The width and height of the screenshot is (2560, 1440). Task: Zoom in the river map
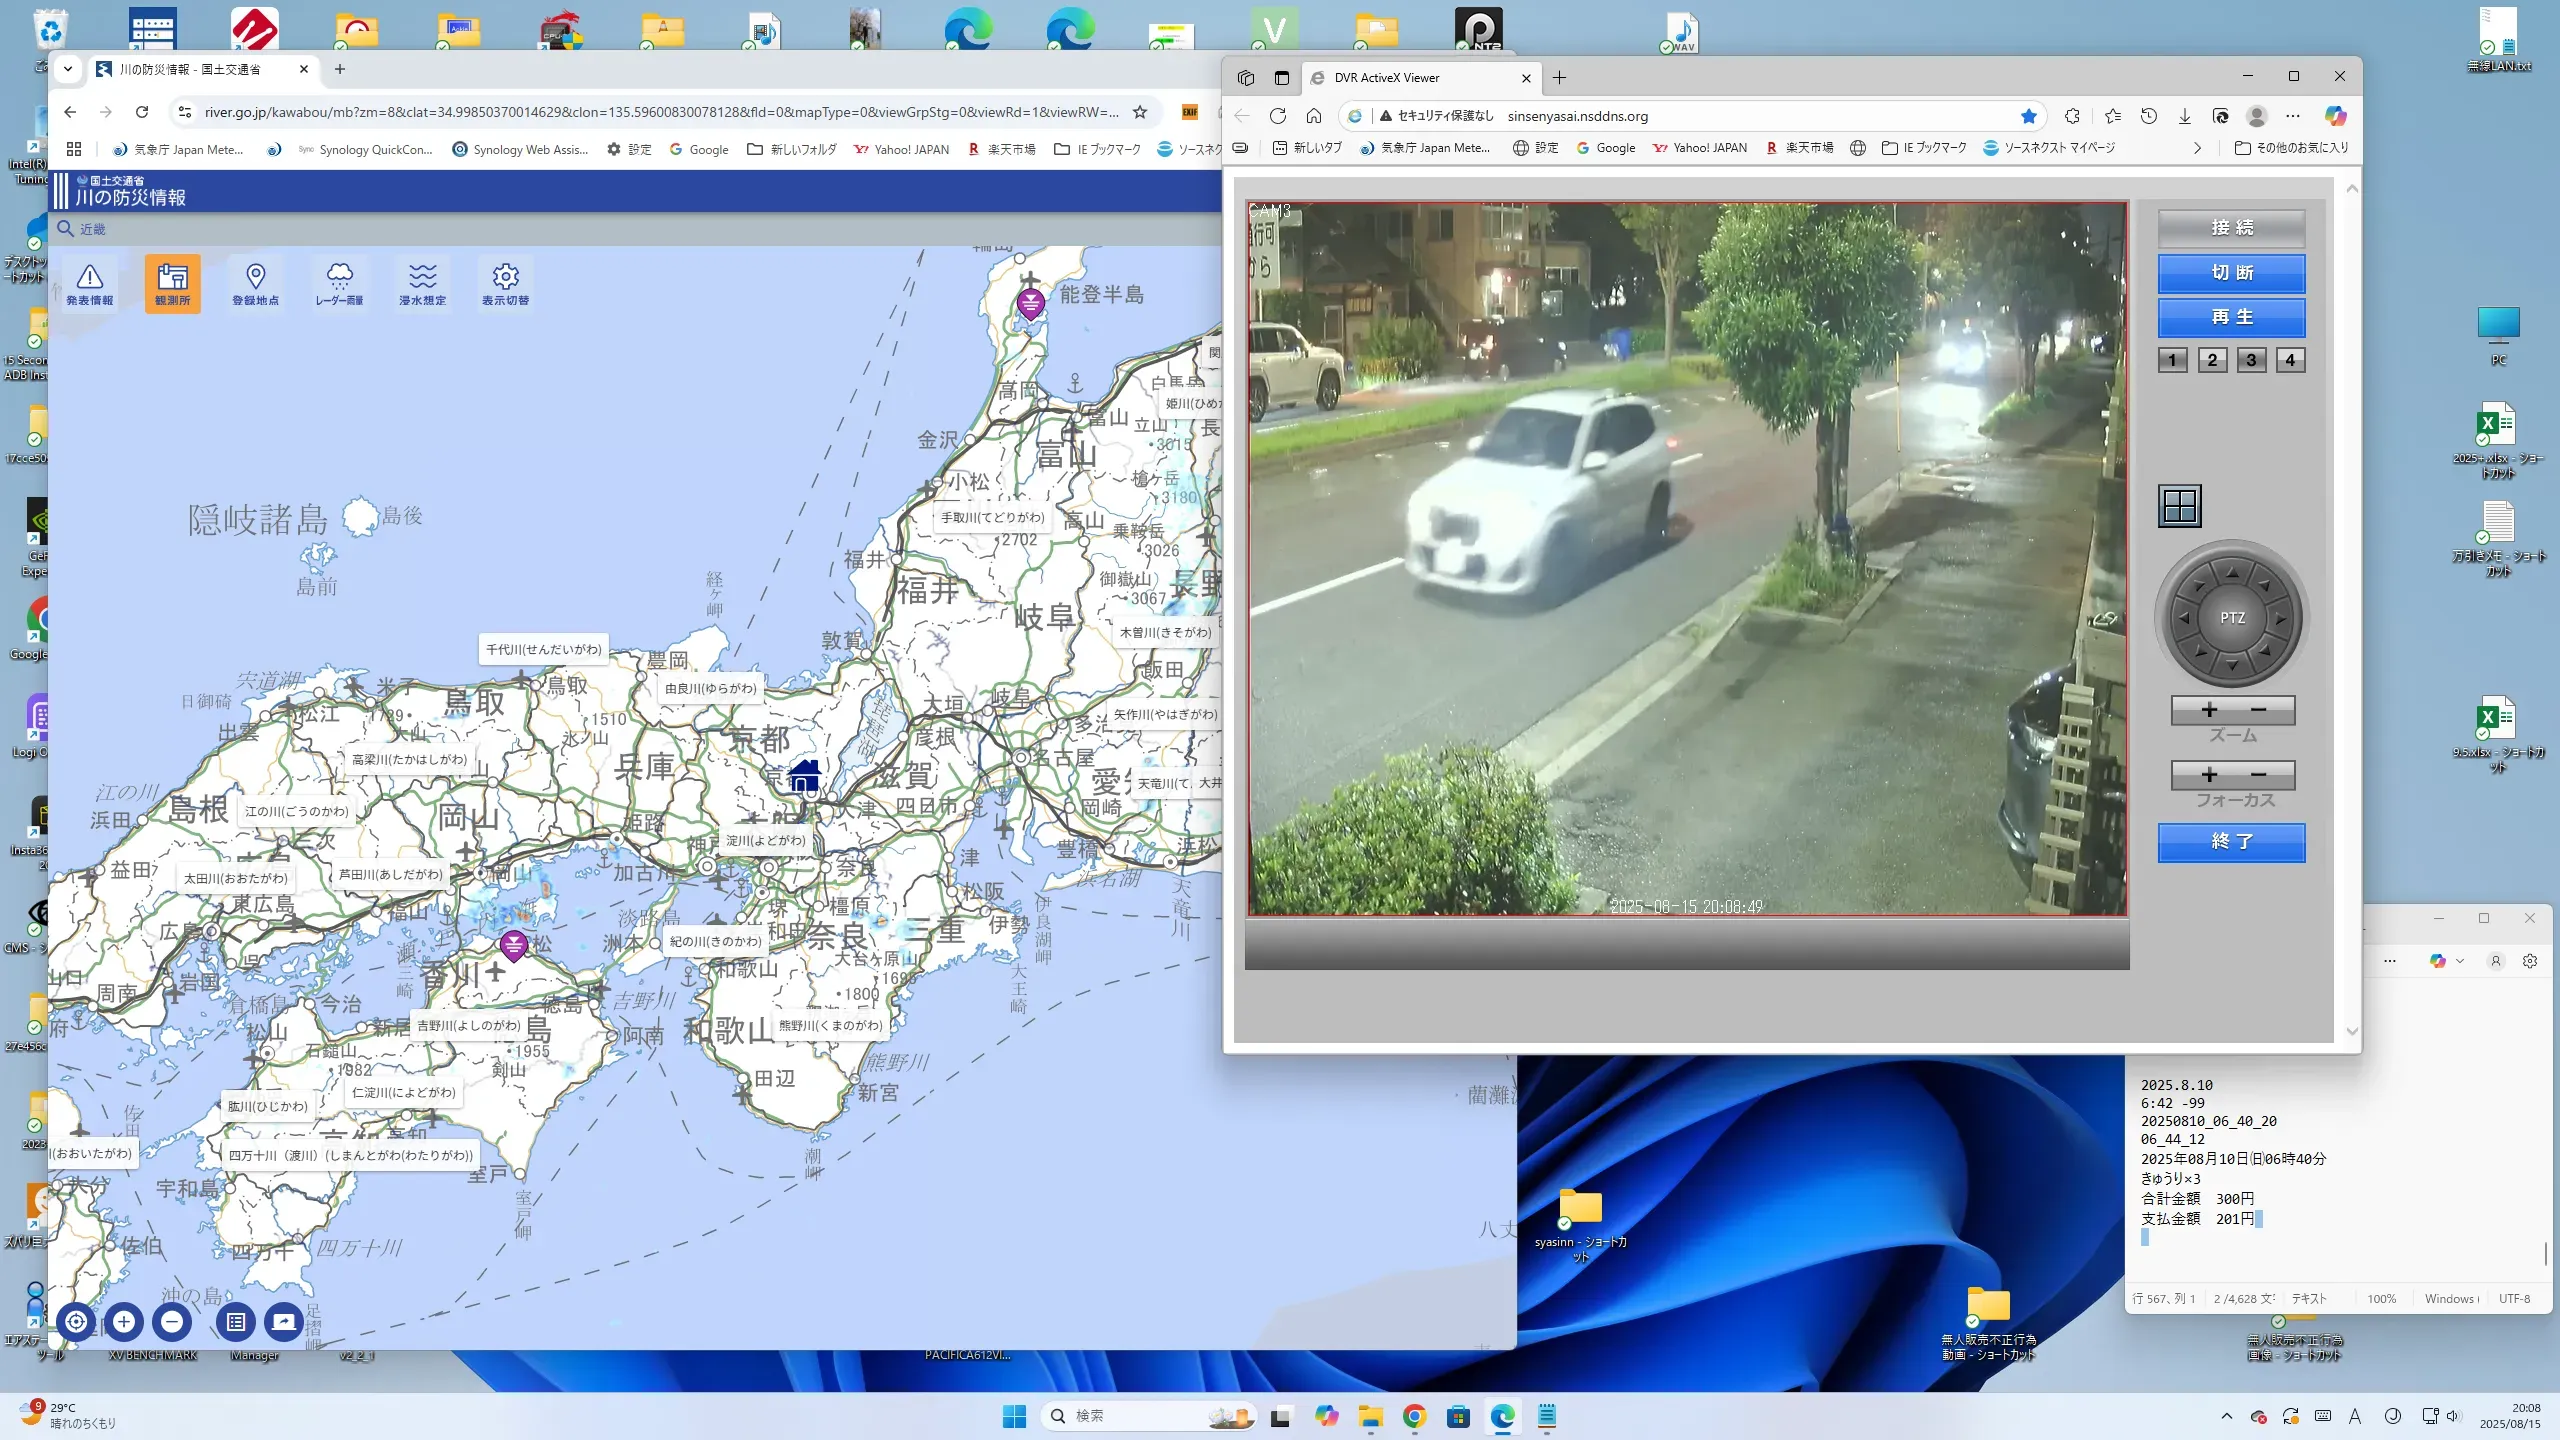(124, 1322)
